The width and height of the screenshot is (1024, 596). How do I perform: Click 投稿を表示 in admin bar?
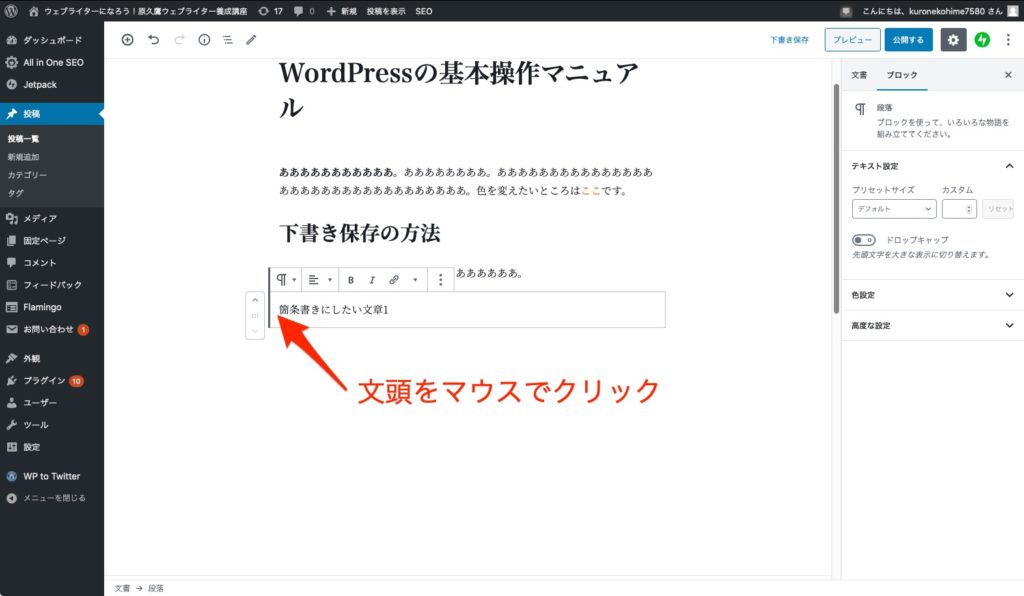pos(385,11)
